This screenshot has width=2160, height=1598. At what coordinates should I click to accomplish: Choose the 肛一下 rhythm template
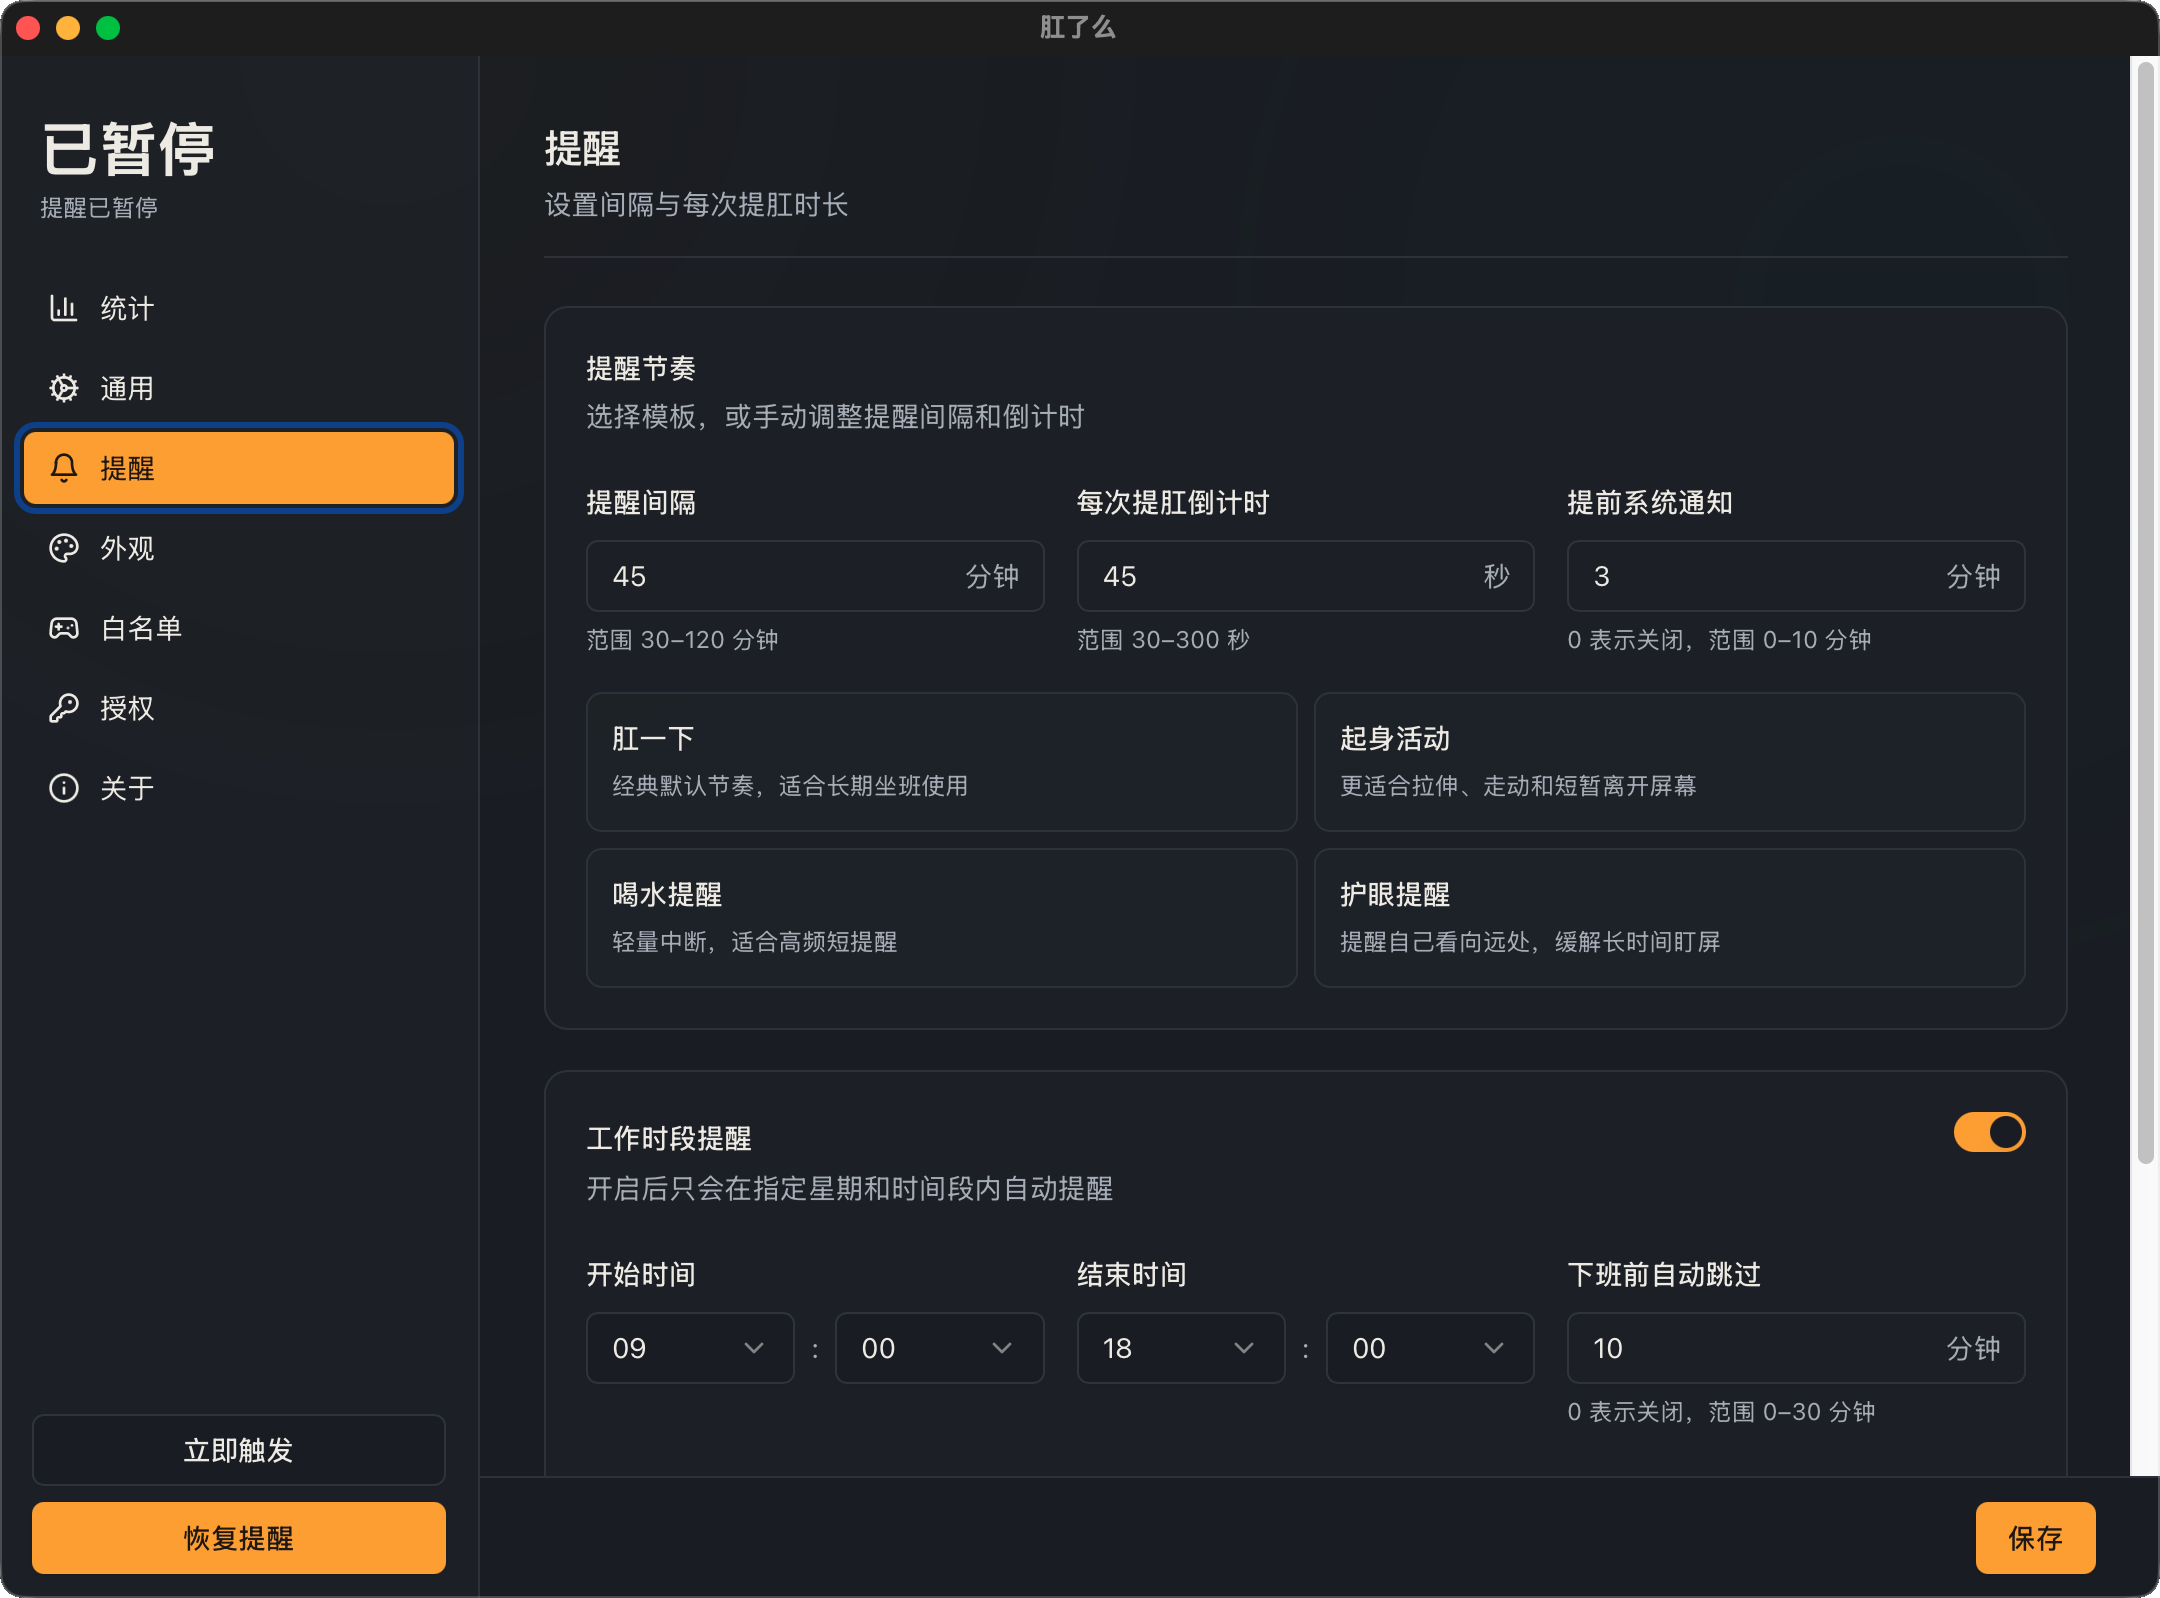(942, 762)
